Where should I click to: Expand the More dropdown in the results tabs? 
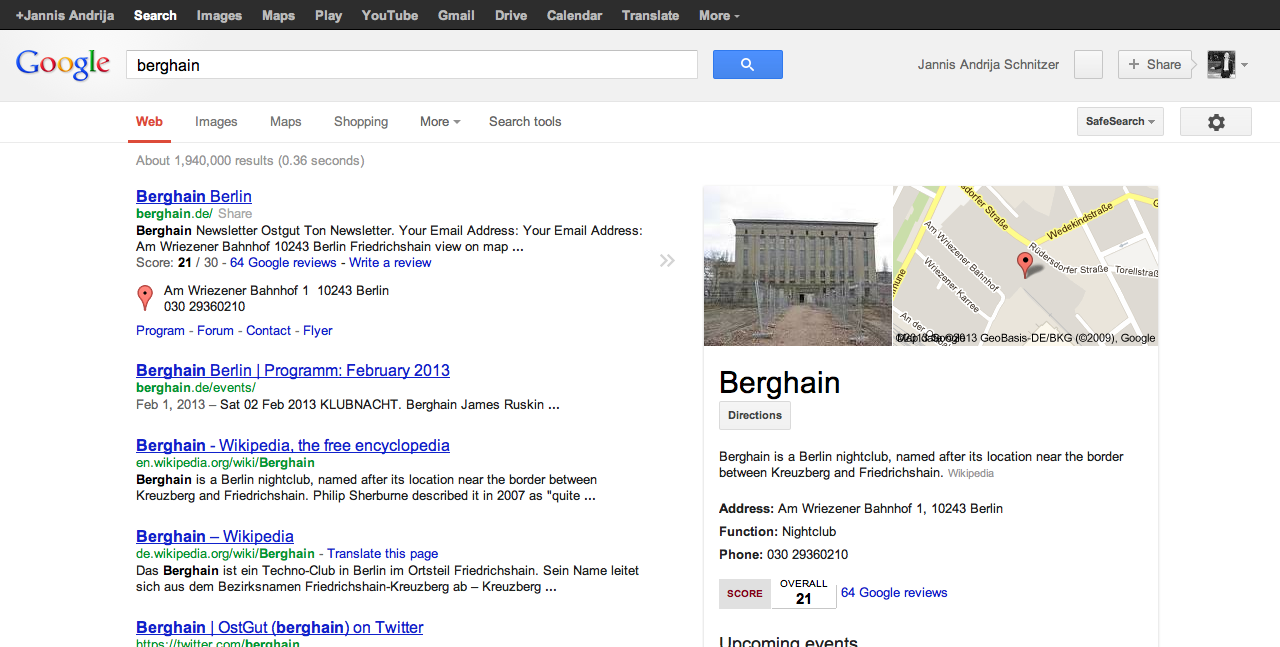[440, 122]
